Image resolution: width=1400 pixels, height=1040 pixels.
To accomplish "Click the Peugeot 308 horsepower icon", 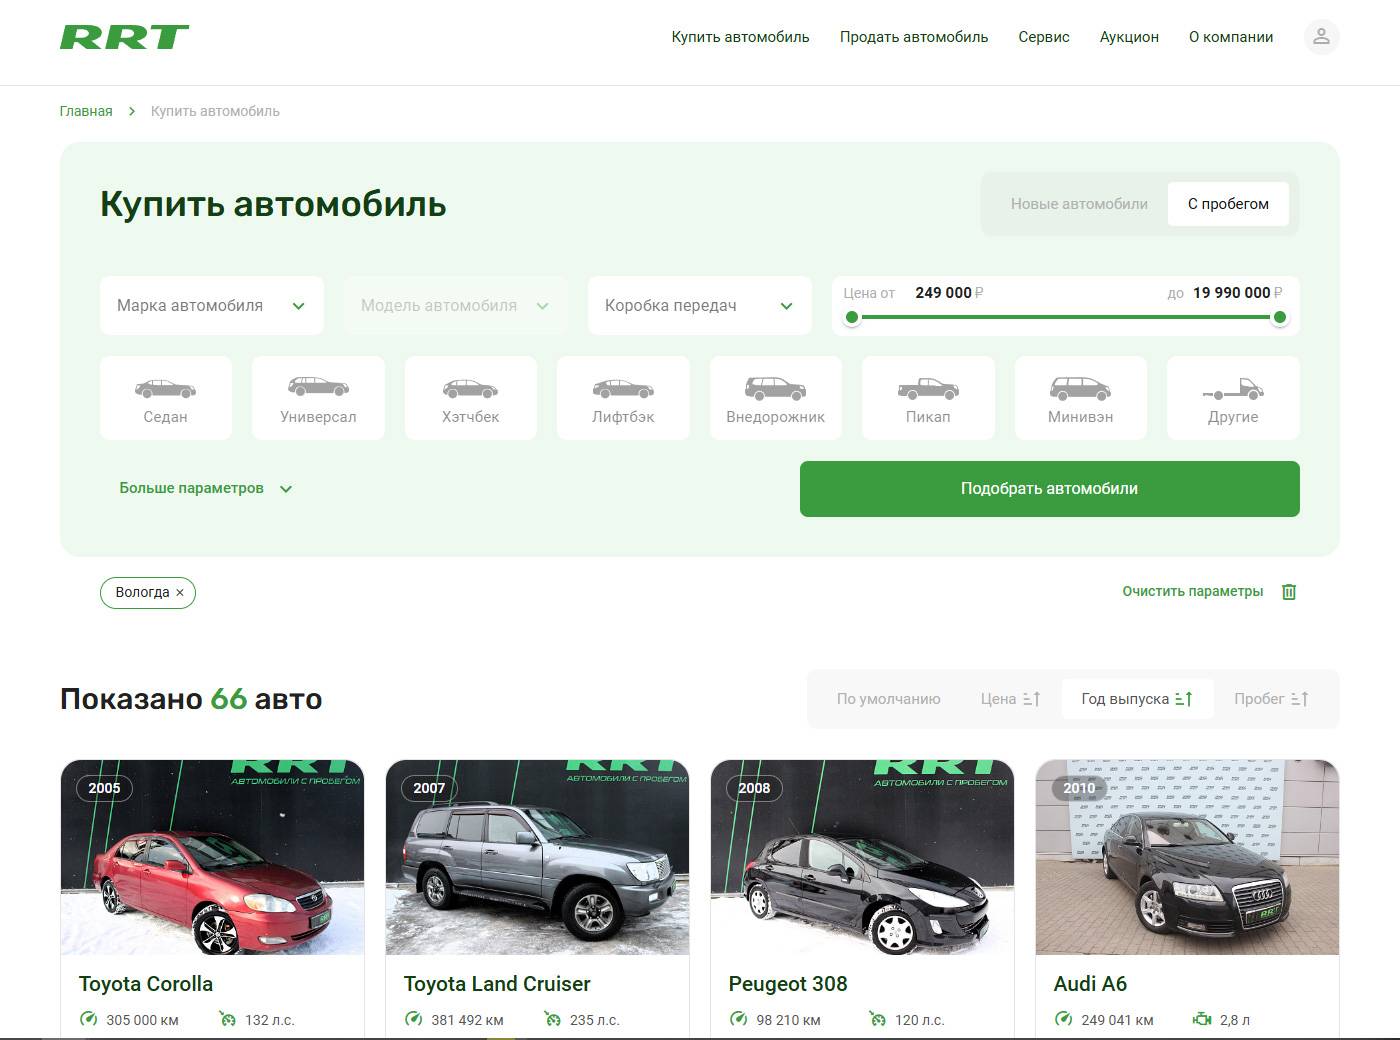I will (x=877, y=1019).
